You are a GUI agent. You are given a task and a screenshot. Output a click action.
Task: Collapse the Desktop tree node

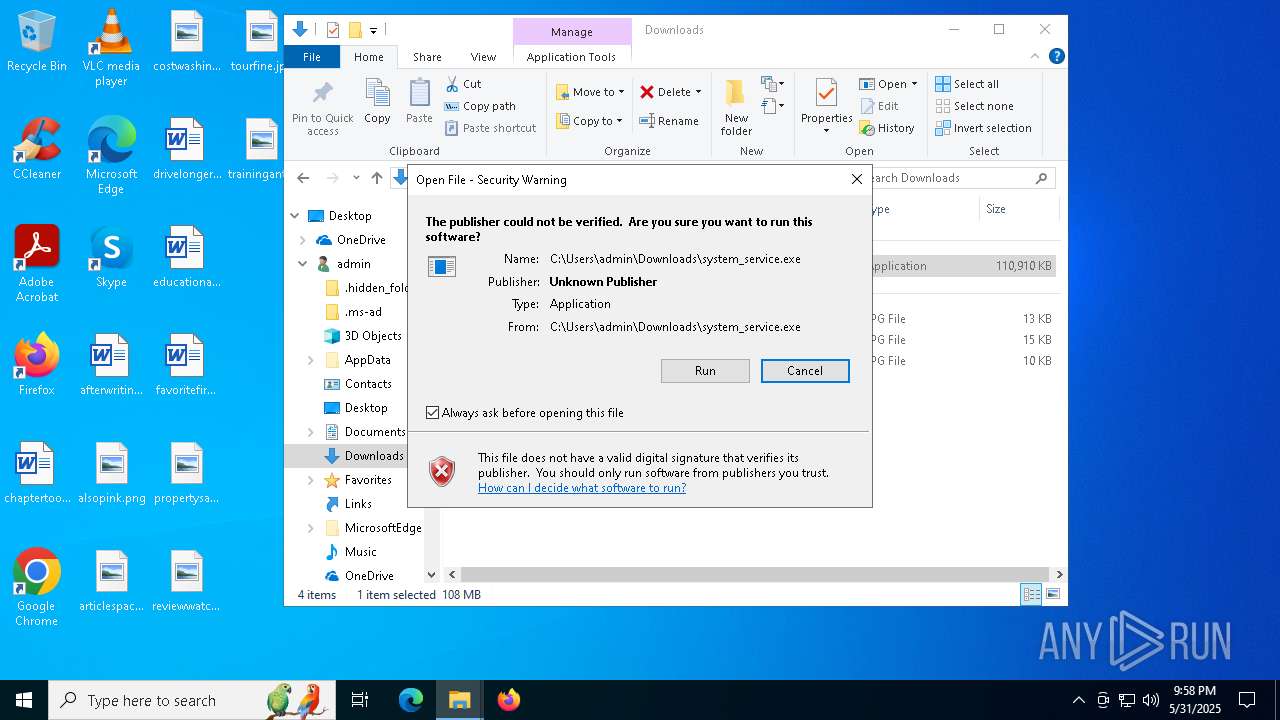click(x=295, y=216)
